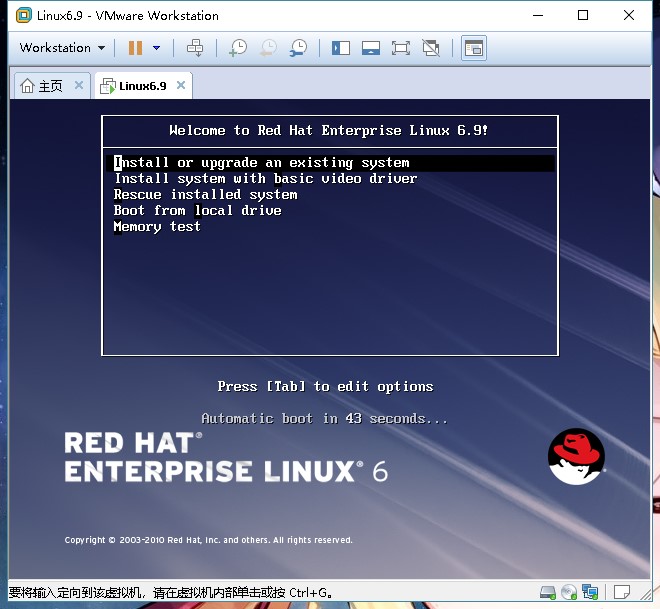
Task: Send Ctrl+Alt+Del to the virtual machine
Action: 195,48
